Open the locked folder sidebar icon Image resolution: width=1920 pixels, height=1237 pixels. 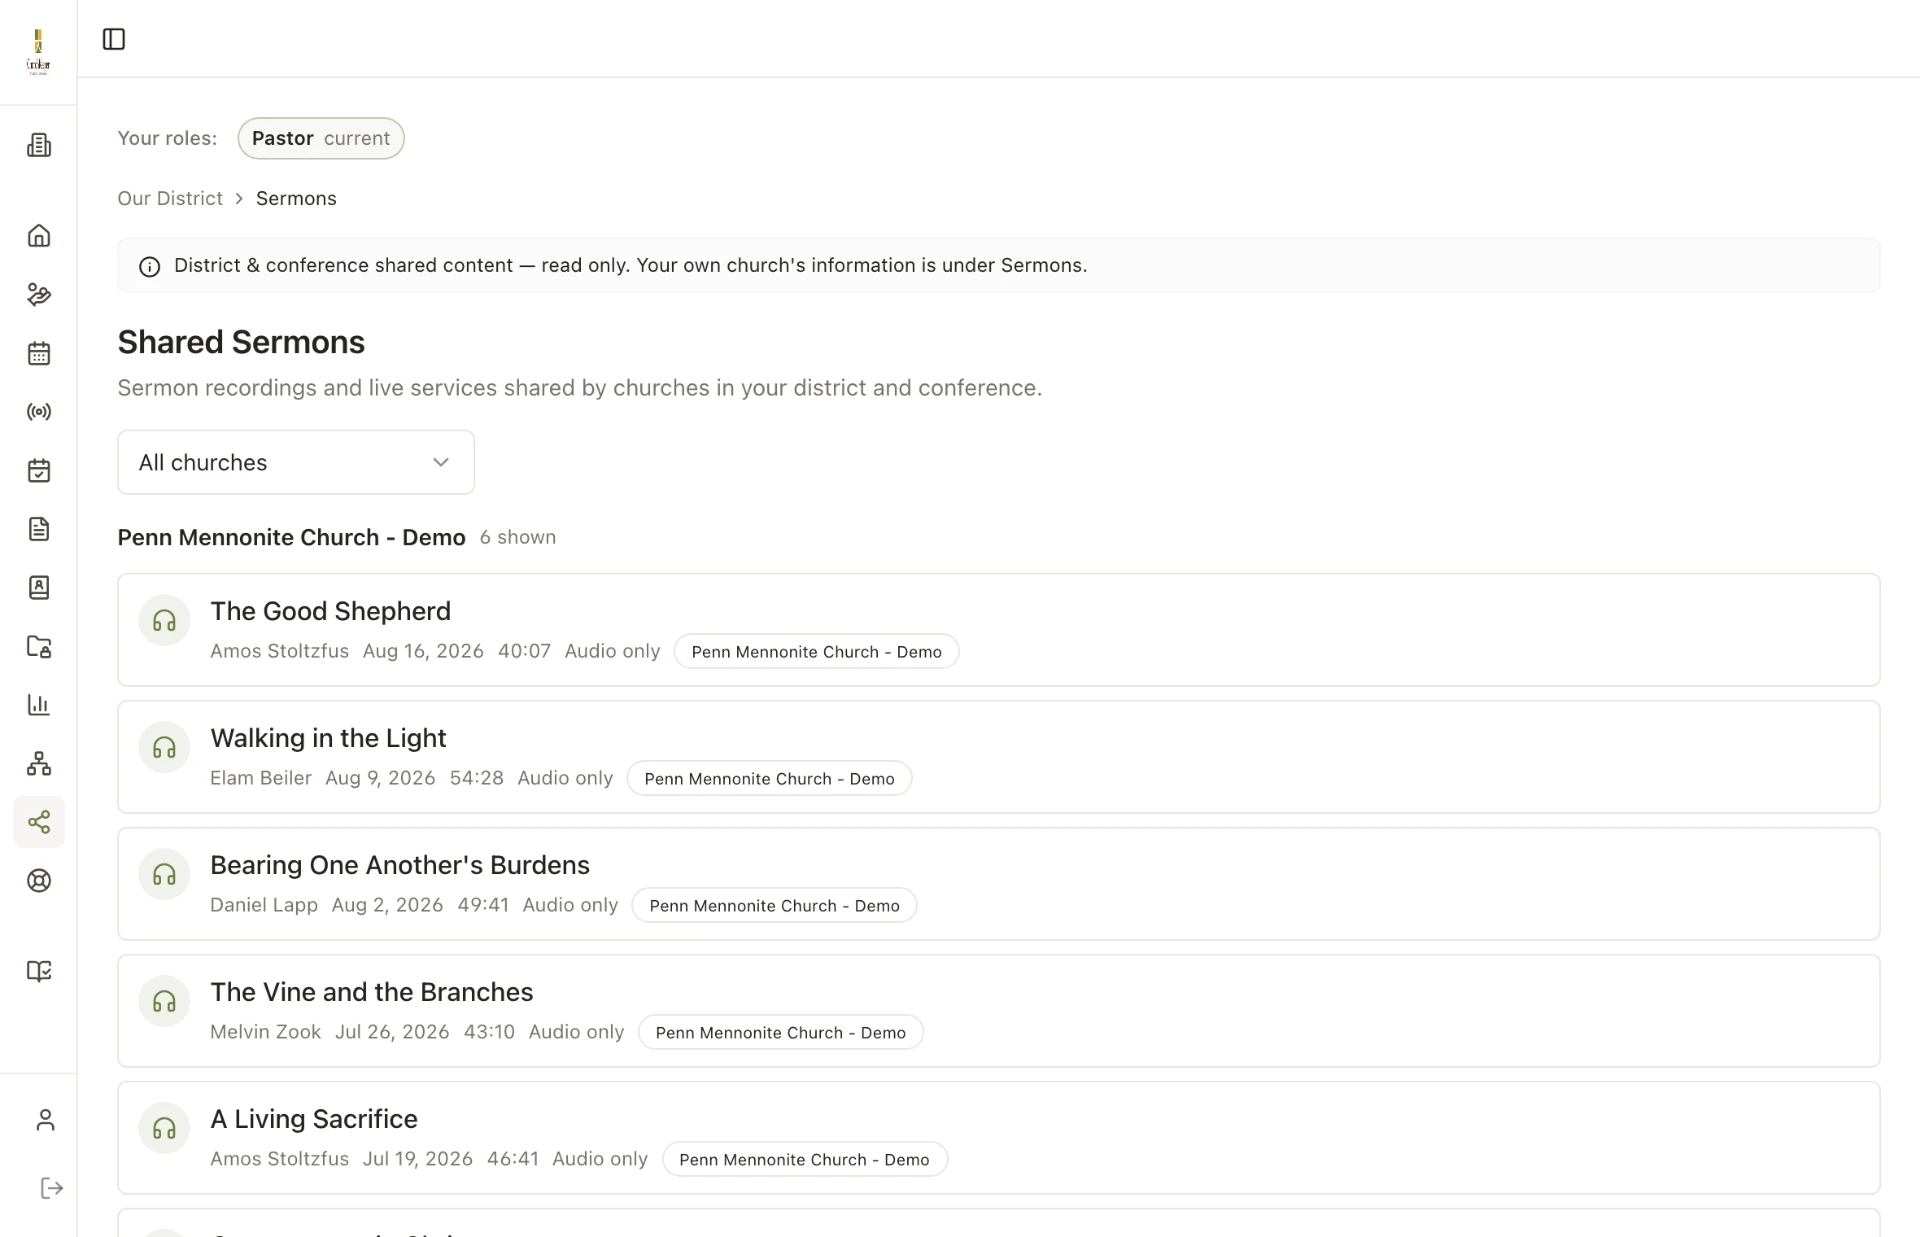coord(39,646)
